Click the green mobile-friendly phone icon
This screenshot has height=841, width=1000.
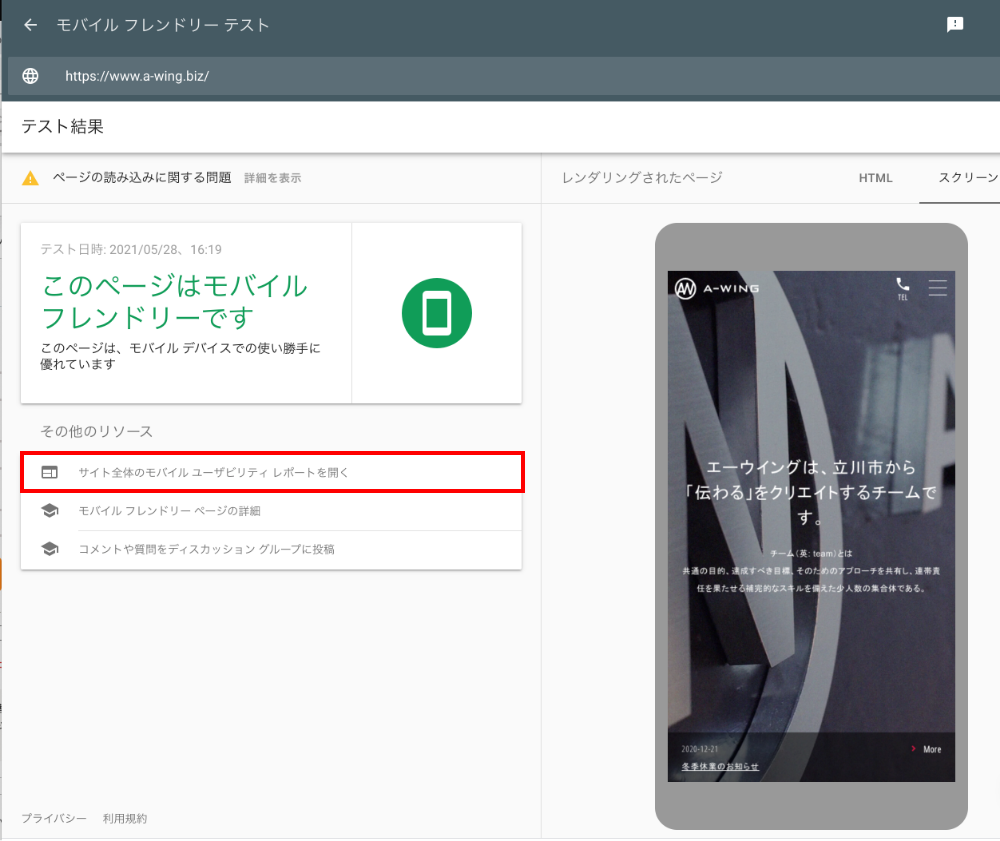[436, 314]
